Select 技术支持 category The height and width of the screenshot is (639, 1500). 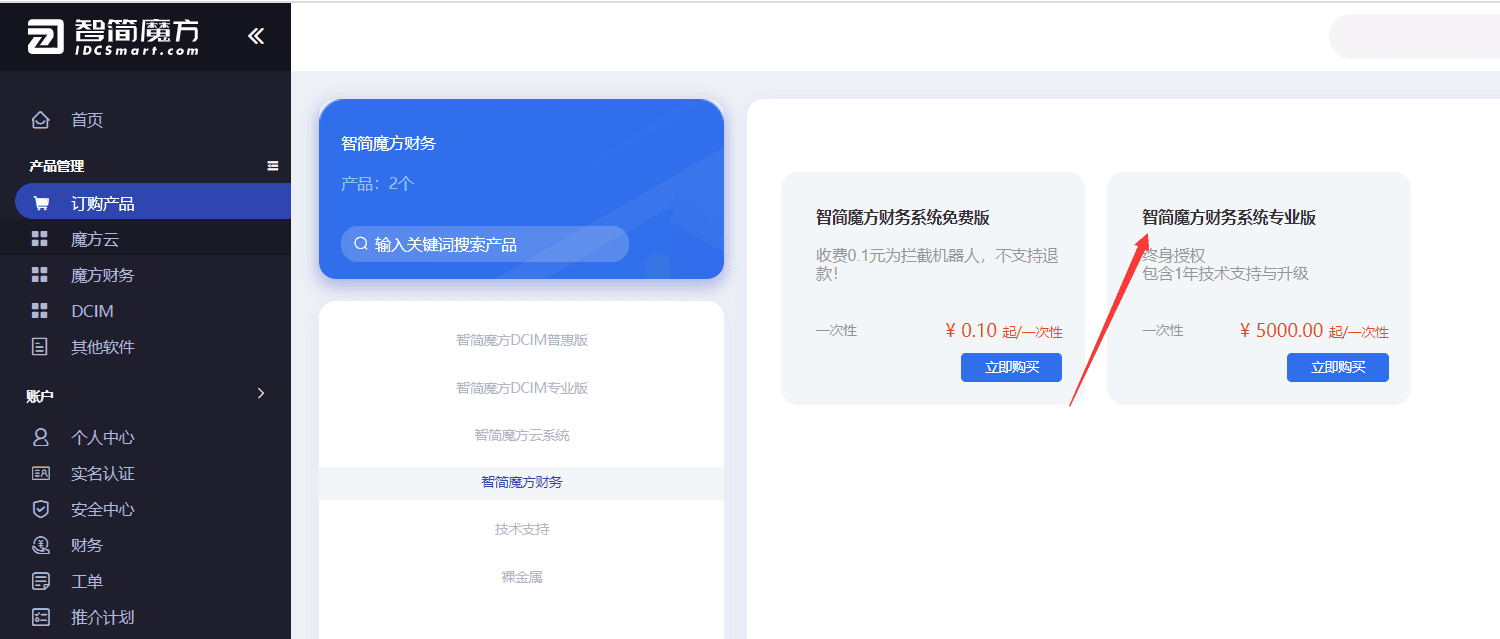click(522, 529)
